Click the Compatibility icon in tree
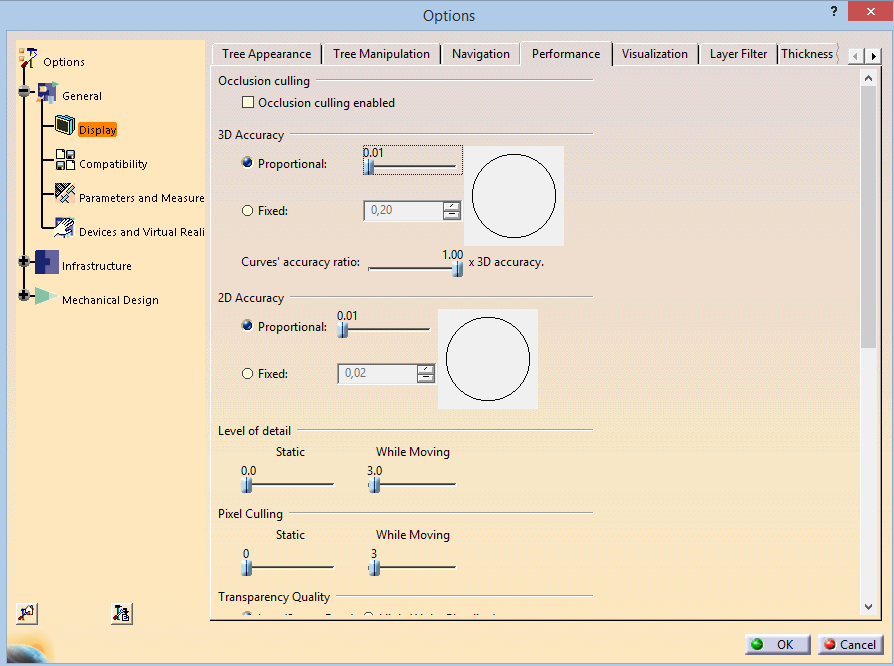The image size is (894, 666). [65, 160]
